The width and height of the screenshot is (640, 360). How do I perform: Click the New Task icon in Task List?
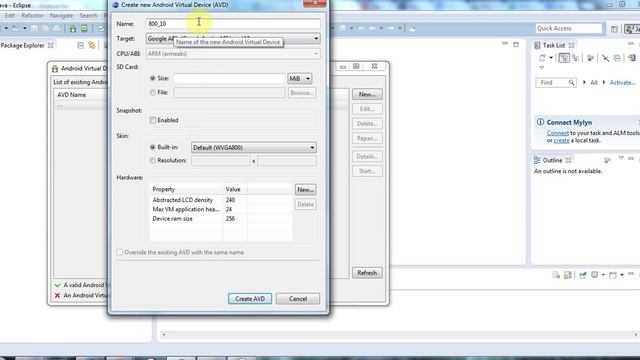point(542,58)
